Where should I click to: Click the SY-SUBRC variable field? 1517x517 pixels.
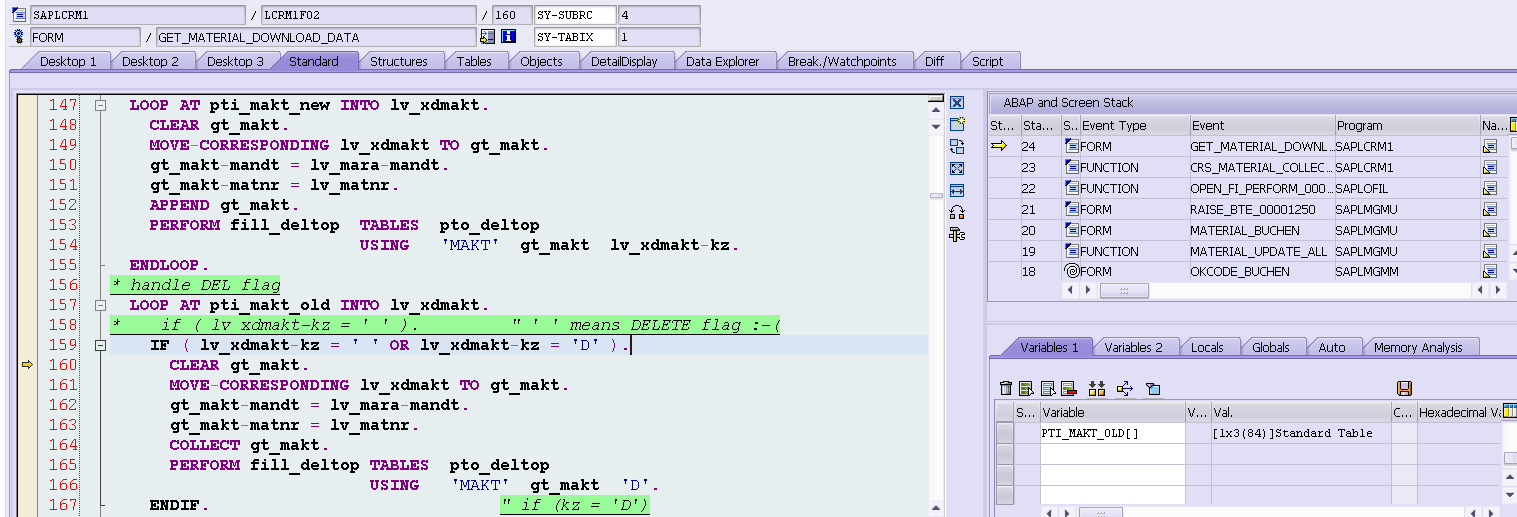coord(574,15)
